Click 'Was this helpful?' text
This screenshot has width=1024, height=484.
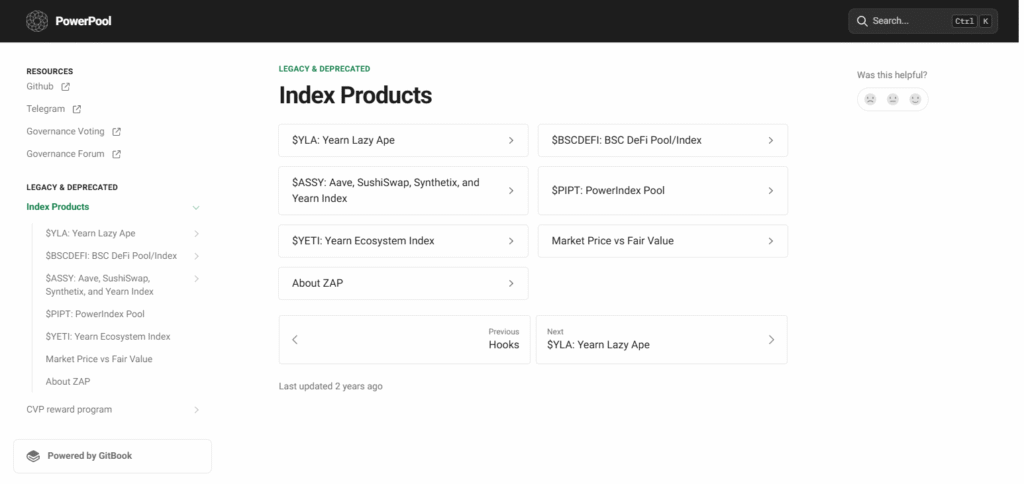(x=892, y=75)
